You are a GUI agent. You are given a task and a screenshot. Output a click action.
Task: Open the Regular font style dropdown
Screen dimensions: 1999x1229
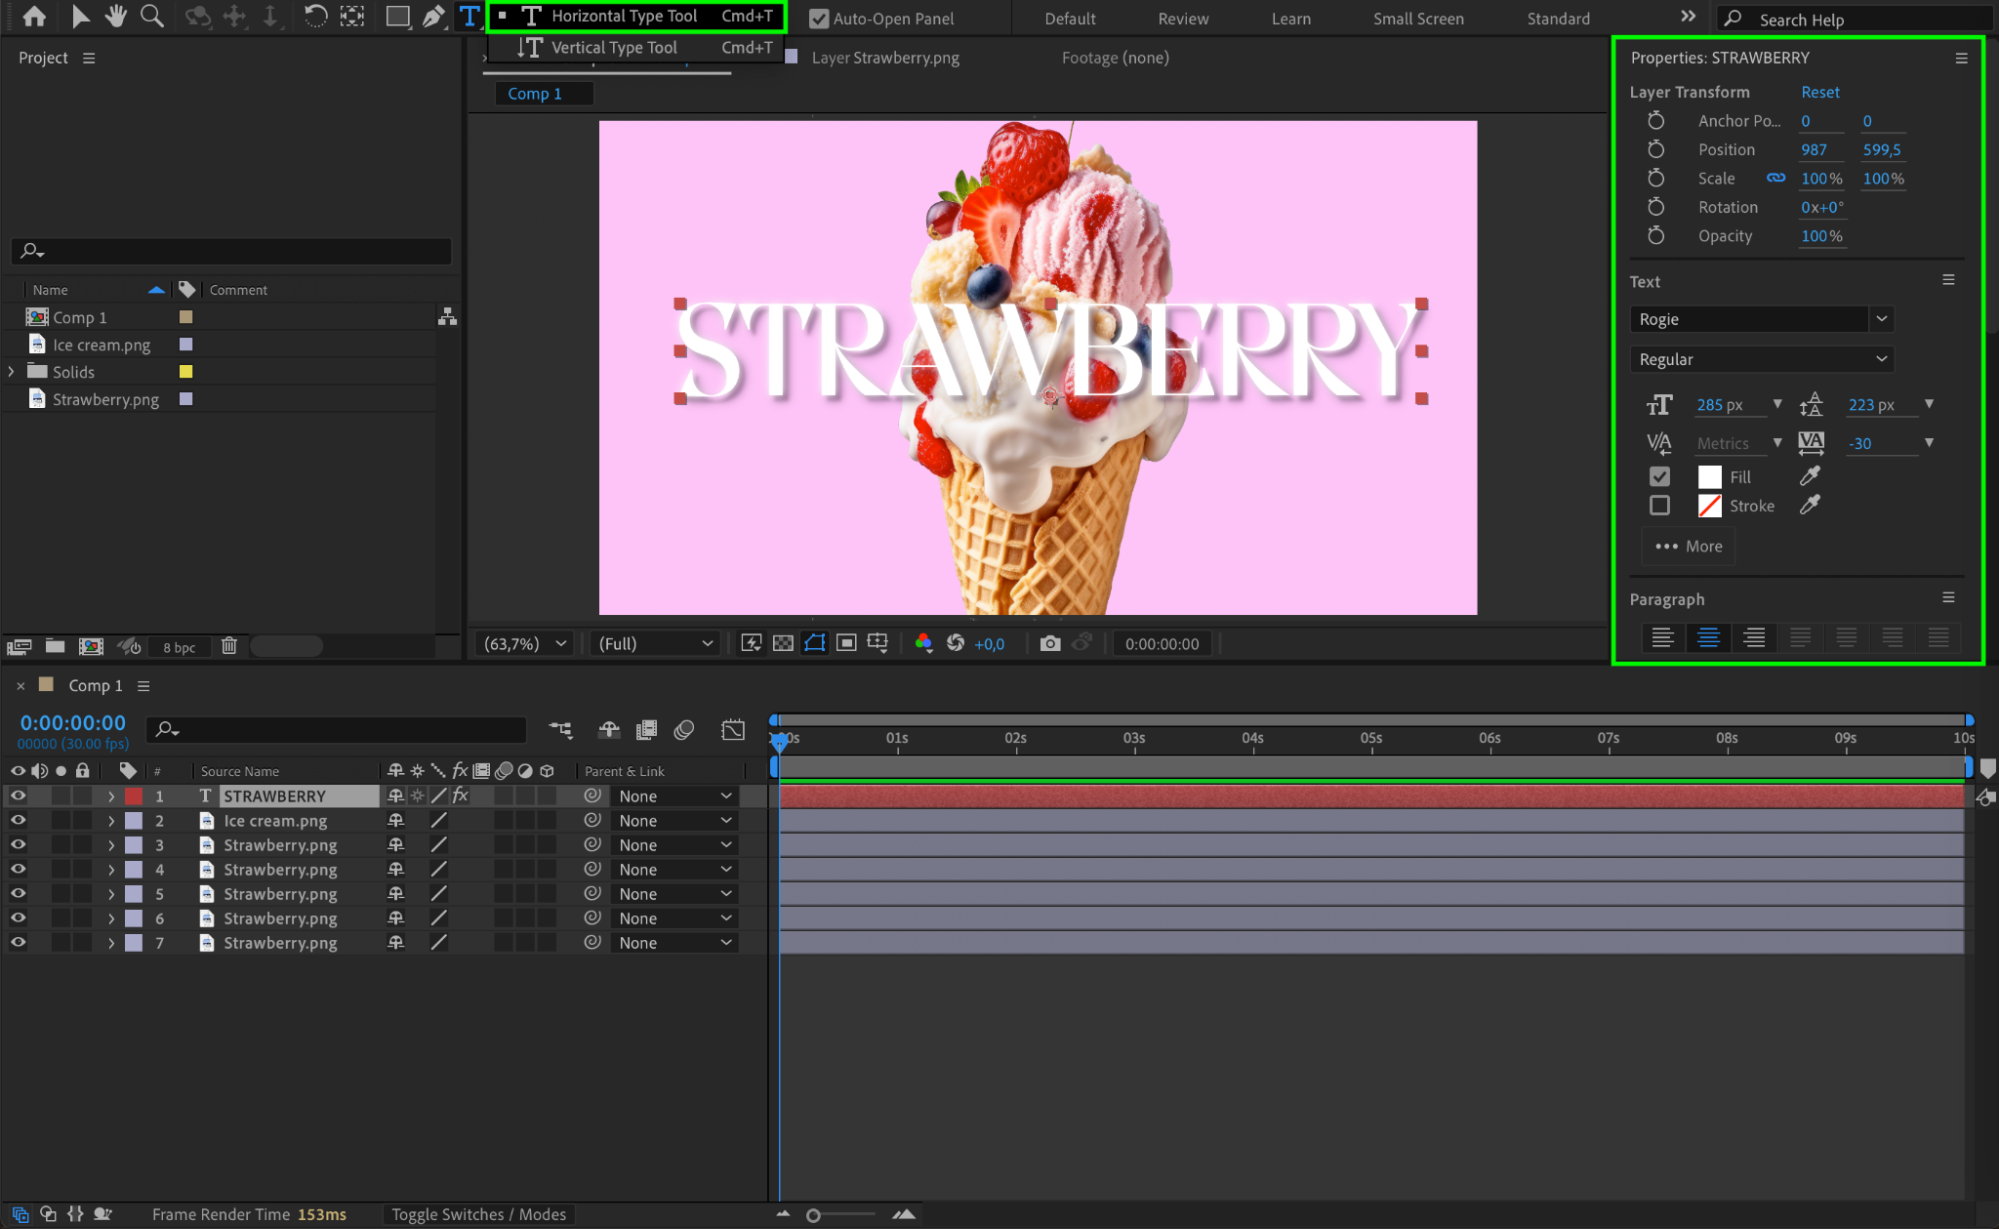[1881, 359]
